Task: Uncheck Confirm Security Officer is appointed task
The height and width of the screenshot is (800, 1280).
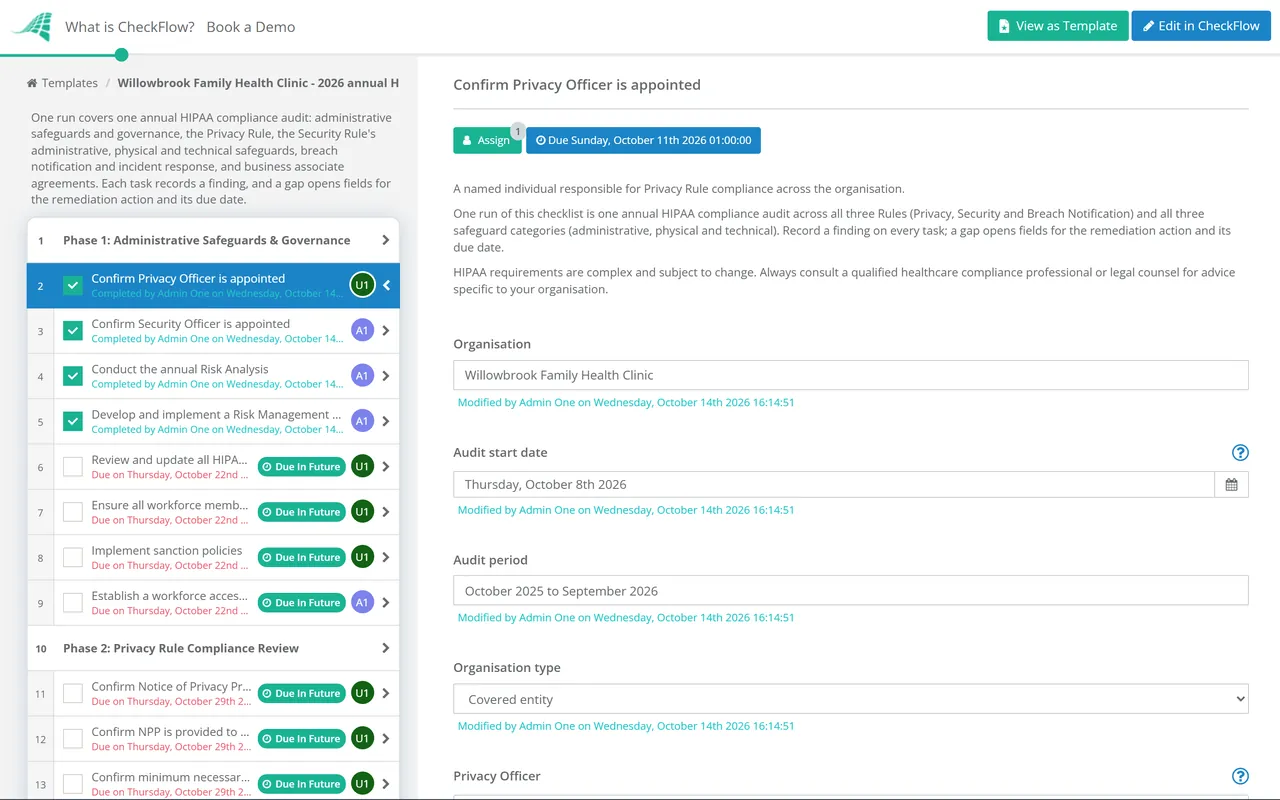Action: 73,331
